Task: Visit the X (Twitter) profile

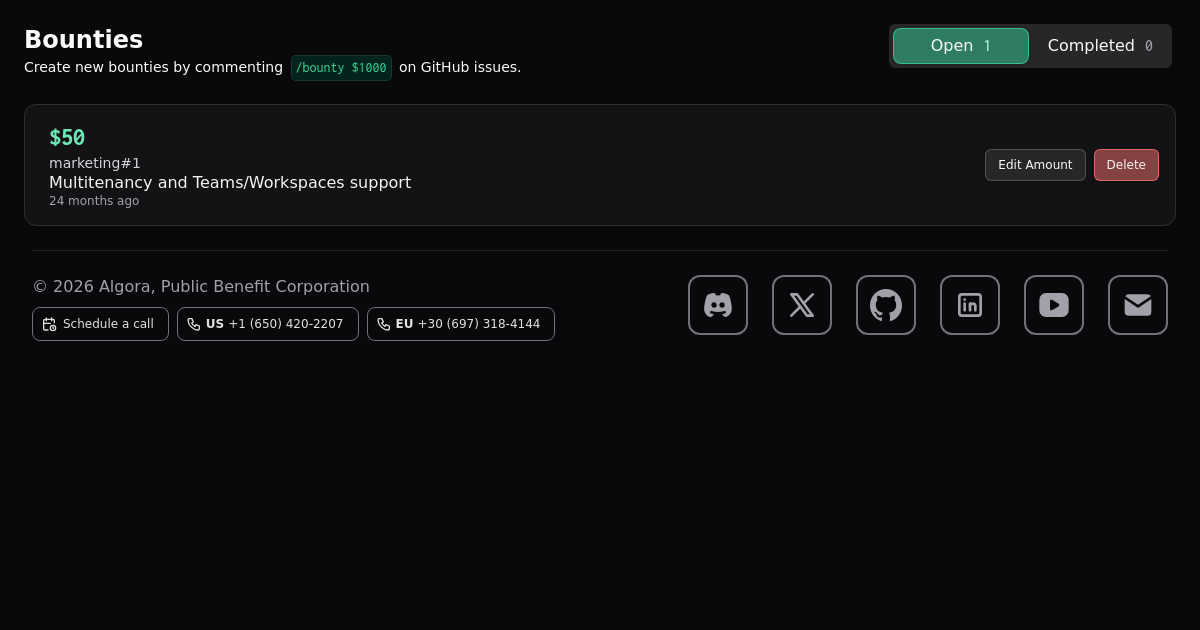Action: tap(802, 305)
